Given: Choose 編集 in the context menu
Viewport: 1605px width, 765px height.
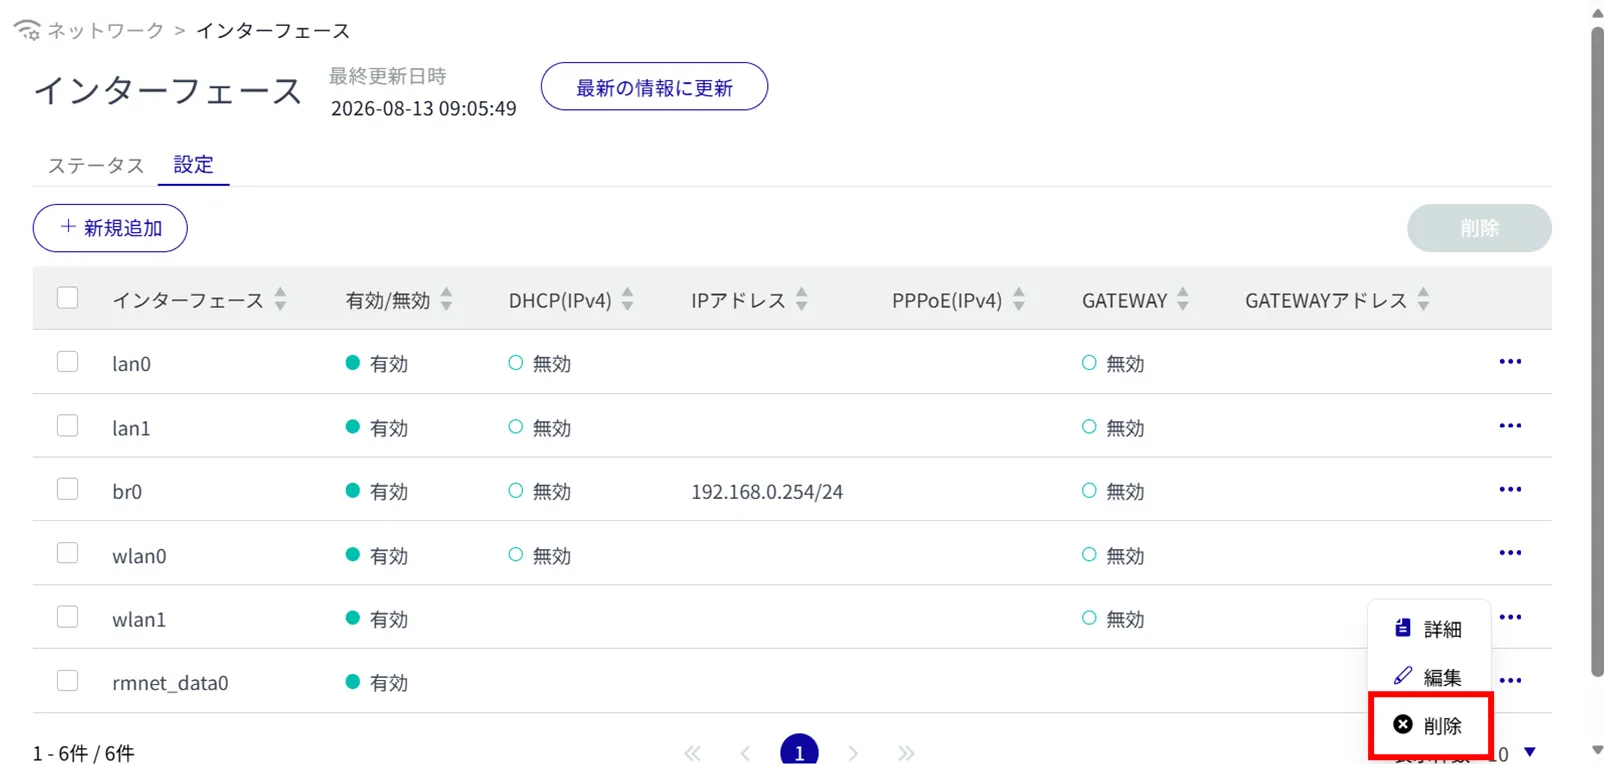Looking at the screenshot, I should point(1429,677).
